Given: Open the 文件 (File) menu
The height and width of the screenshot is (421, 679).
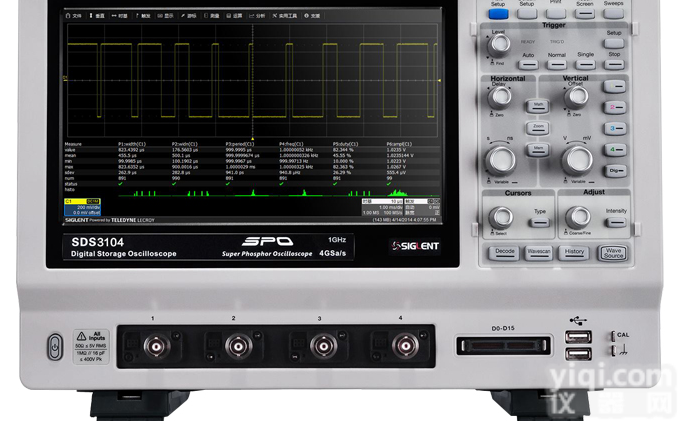Looking at the screenshot, I should 75,16.
